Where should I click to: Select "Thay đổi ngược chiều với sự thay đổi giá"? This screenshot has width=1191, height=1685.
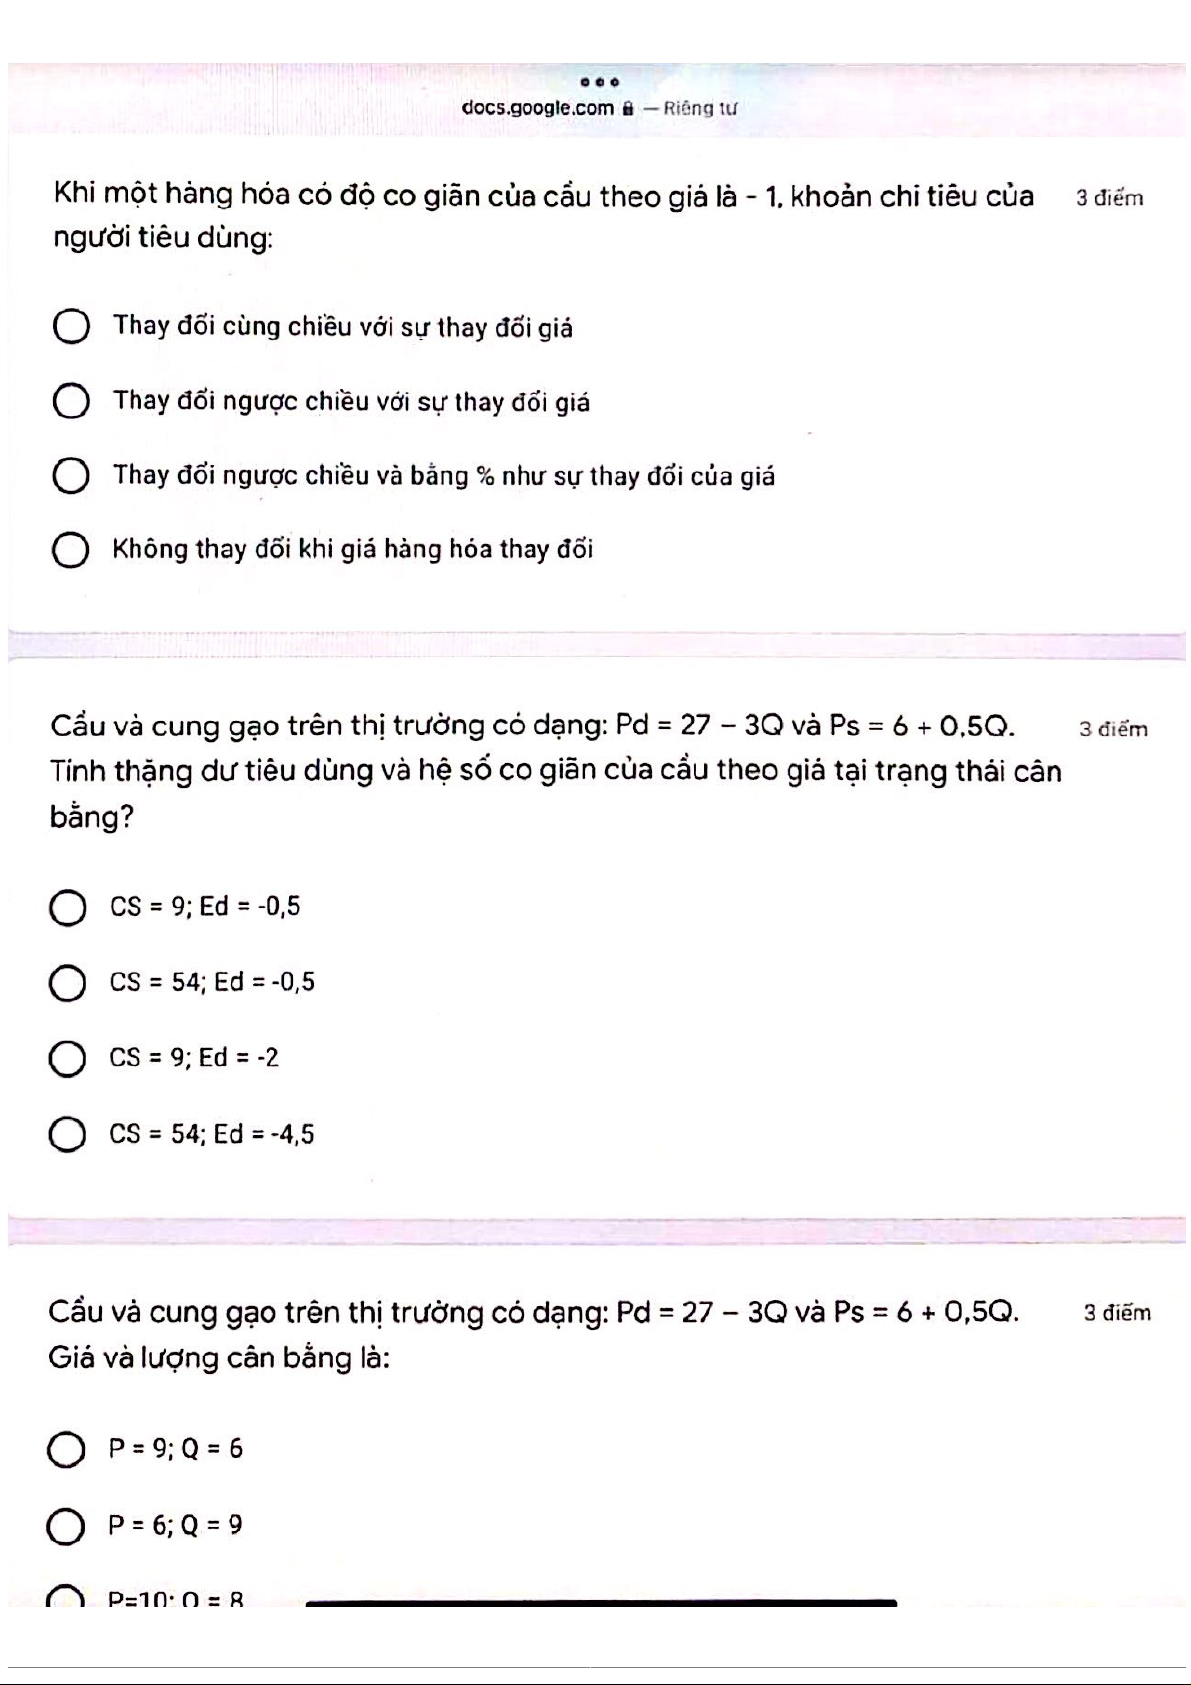(x=71, y=402)
